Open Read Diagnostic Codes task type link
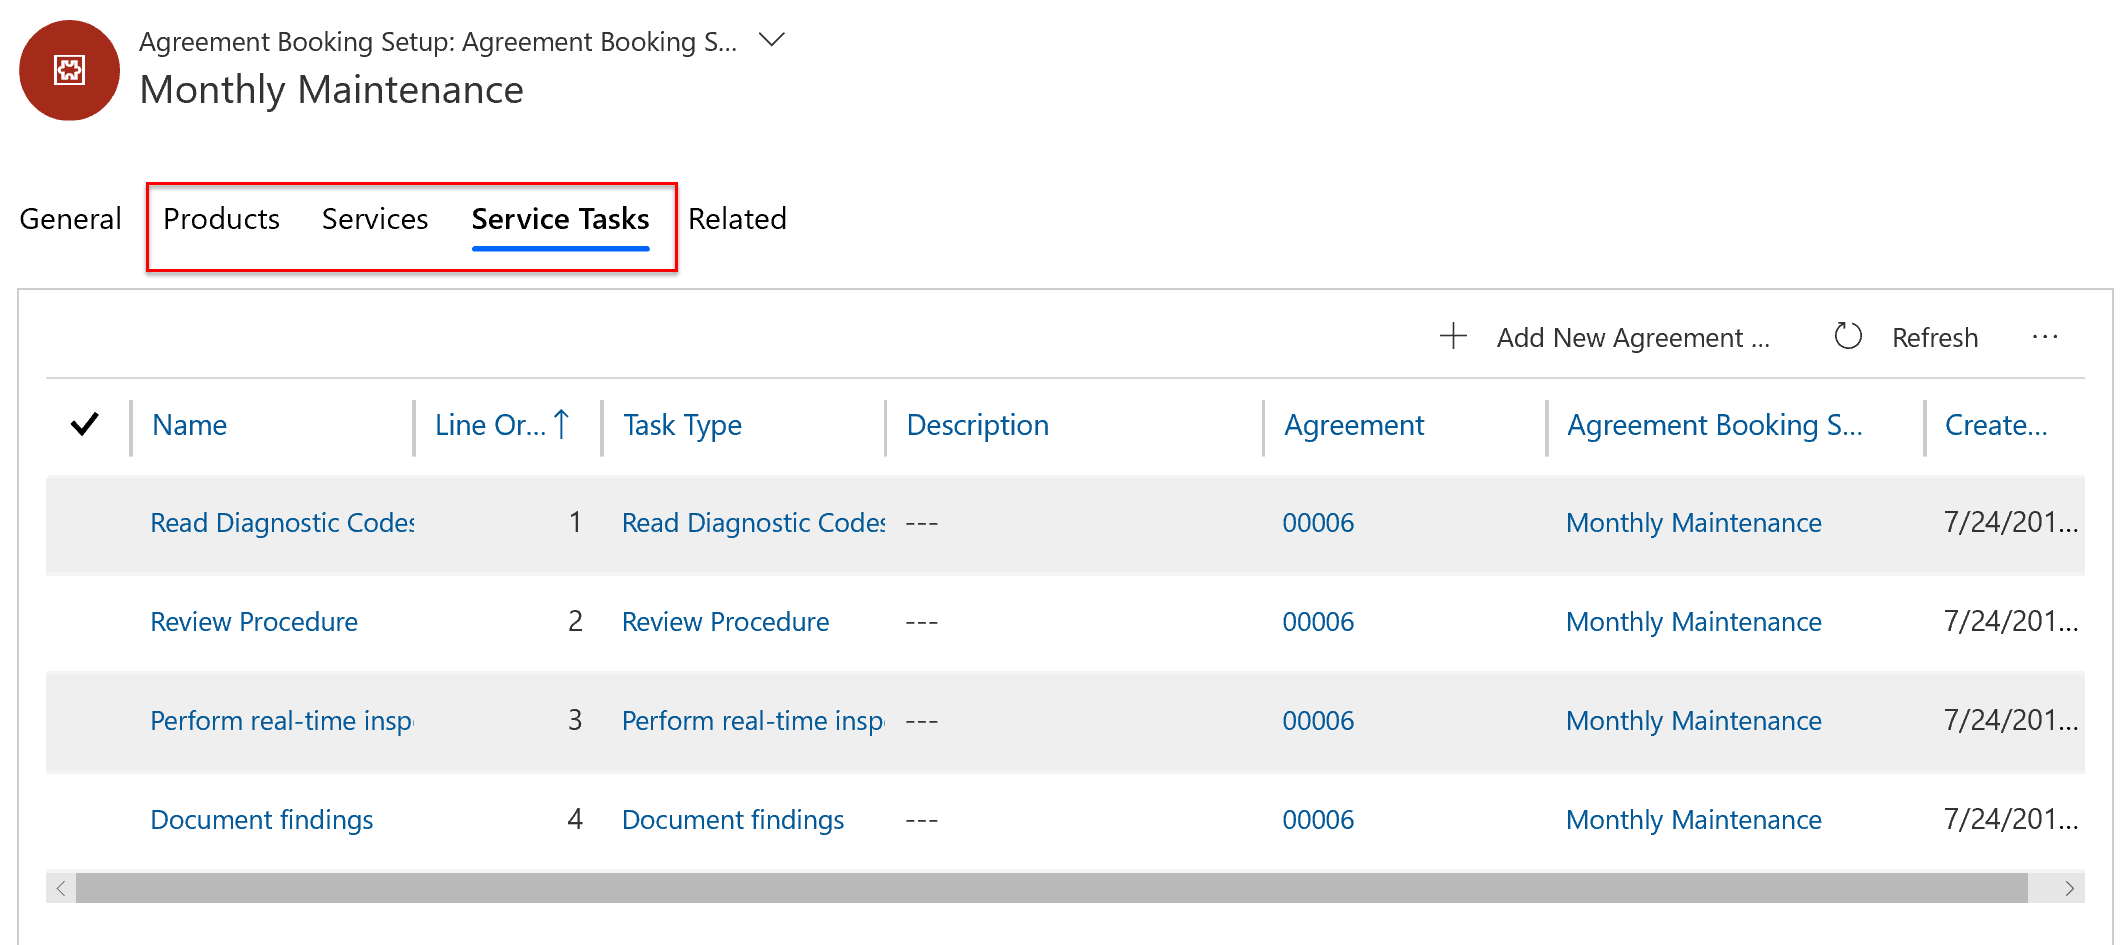Screen dimensions: 2126x945 pos(754,523)
